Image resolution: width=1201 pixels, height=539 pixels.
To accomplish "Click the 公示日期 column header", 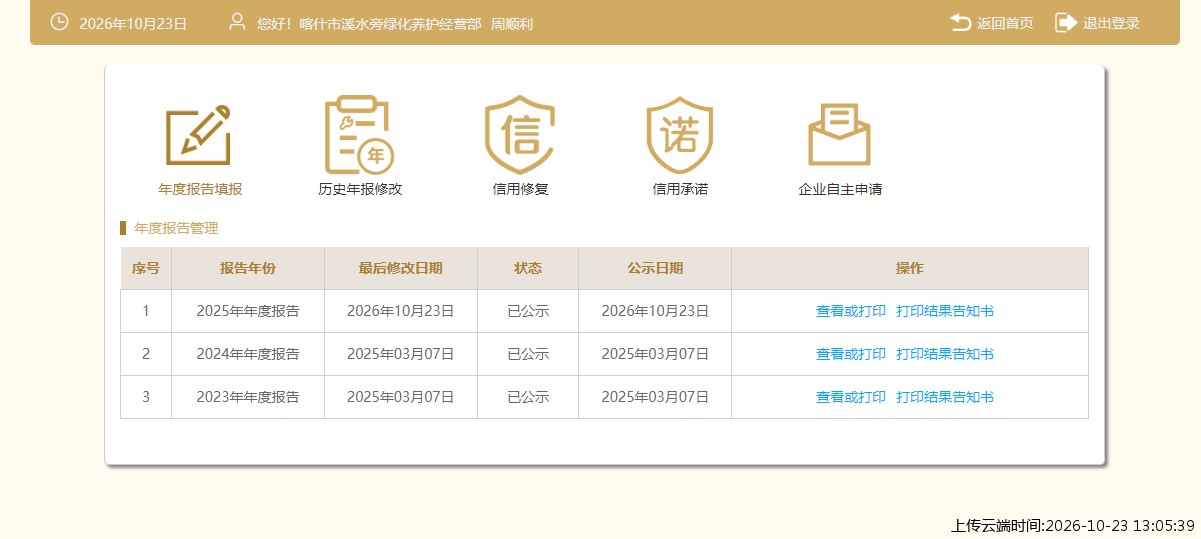I will tap(655, 268).
